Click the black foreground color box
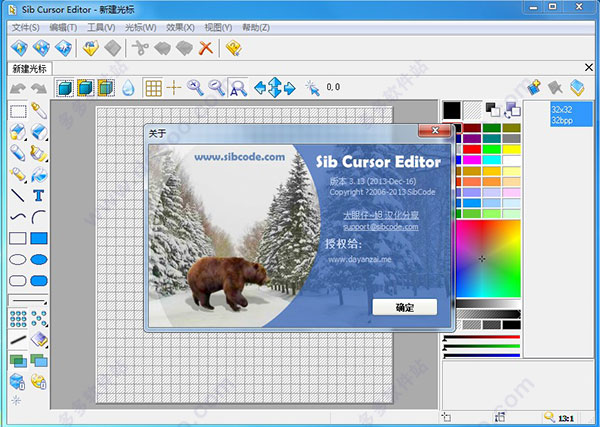The image size is (600, 427). tap(452, 110)
